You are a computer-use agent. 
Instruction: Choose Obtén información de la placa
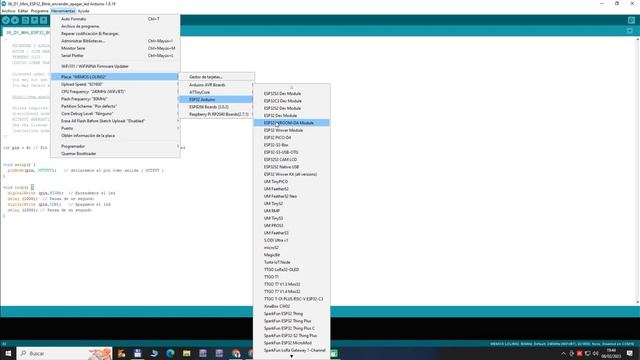tap(115, 136)
